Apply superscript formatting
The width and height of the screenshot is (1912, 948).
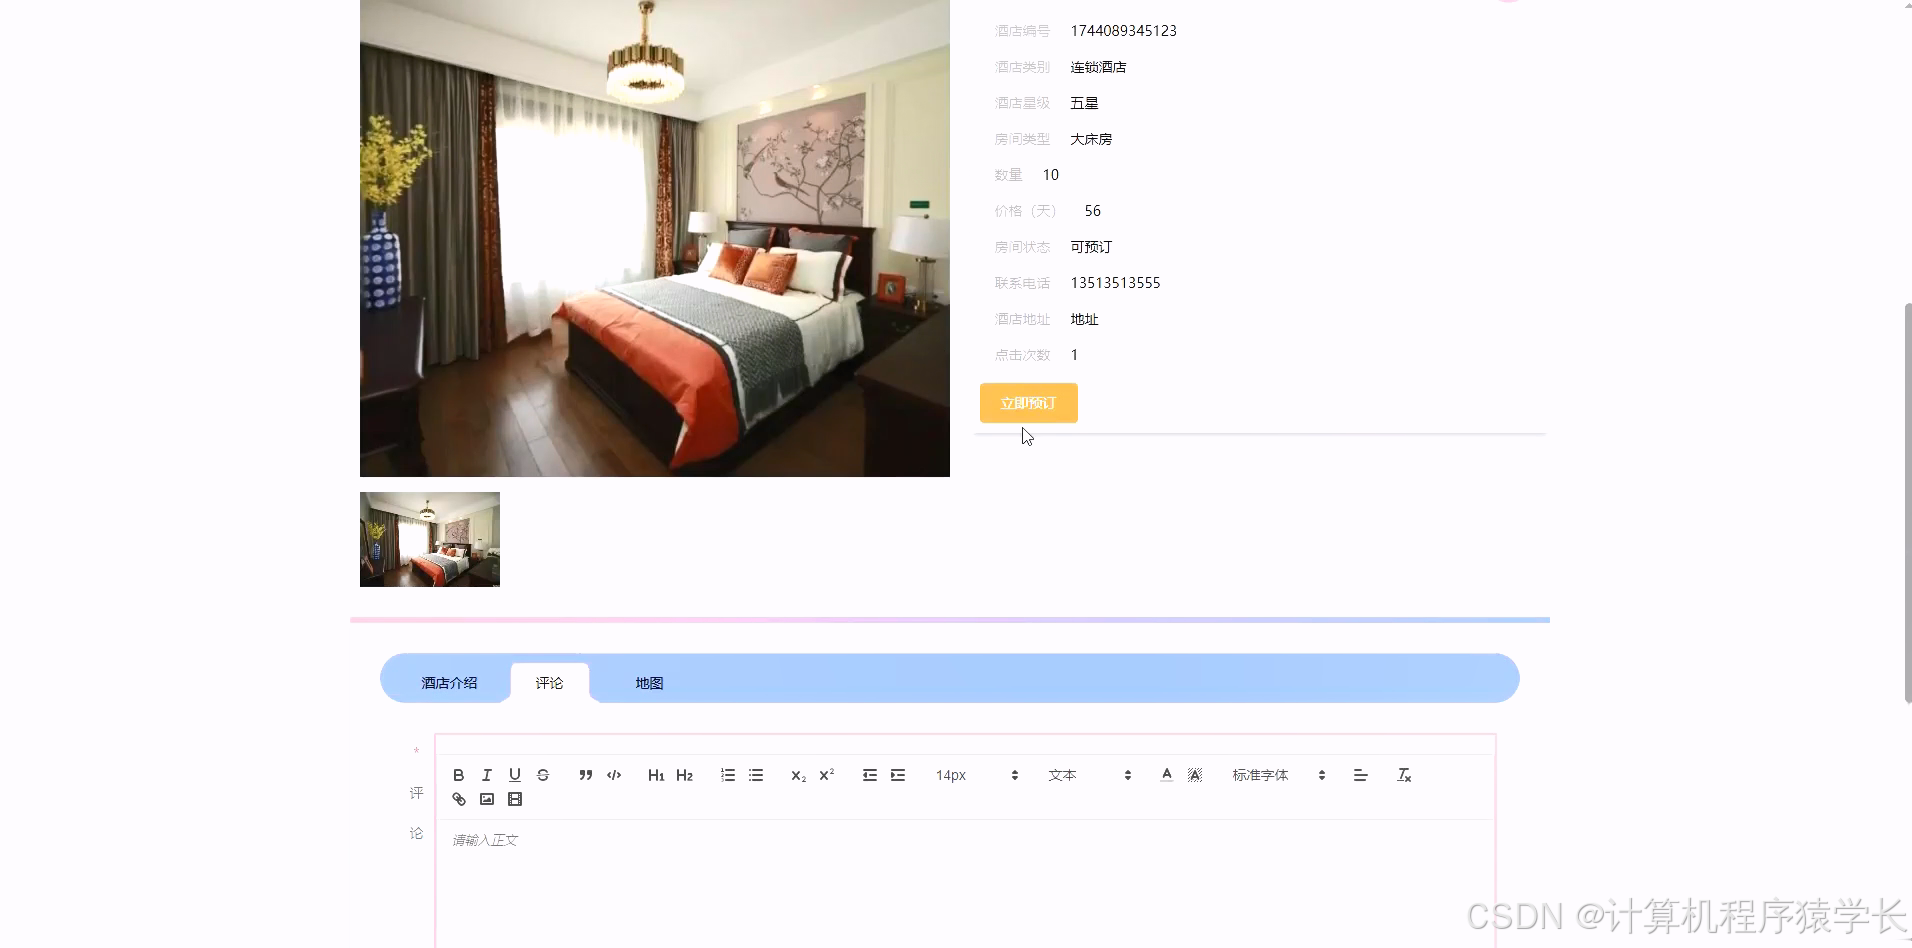[827, 775]
